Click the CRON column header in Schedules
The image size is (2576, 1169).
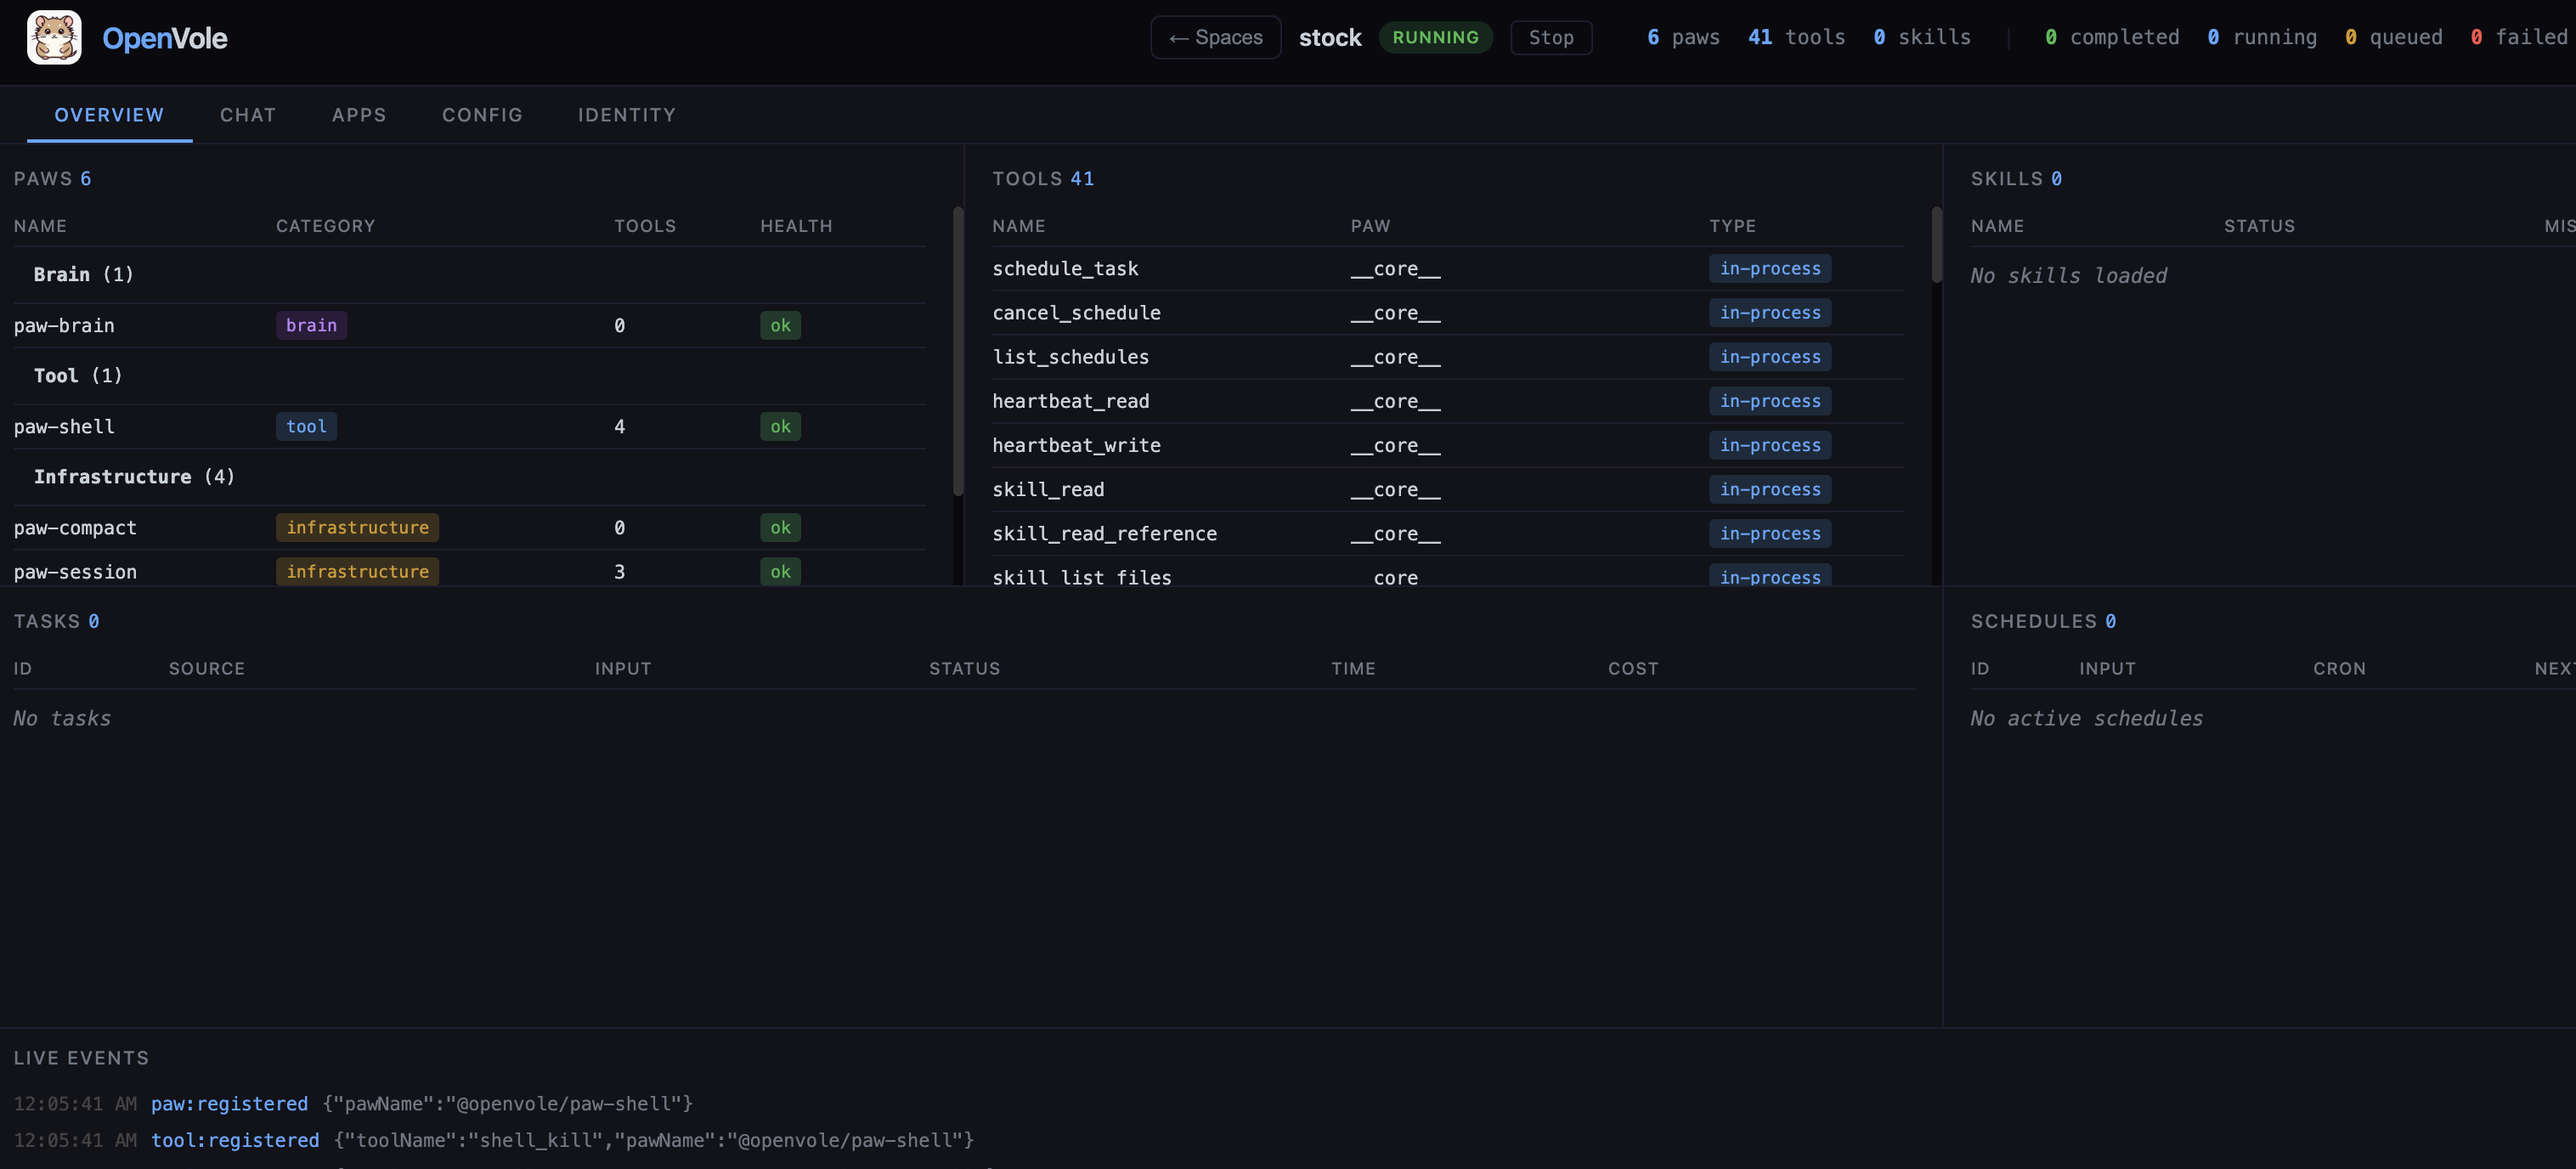pyautogui.click(x=2339, y=668)
